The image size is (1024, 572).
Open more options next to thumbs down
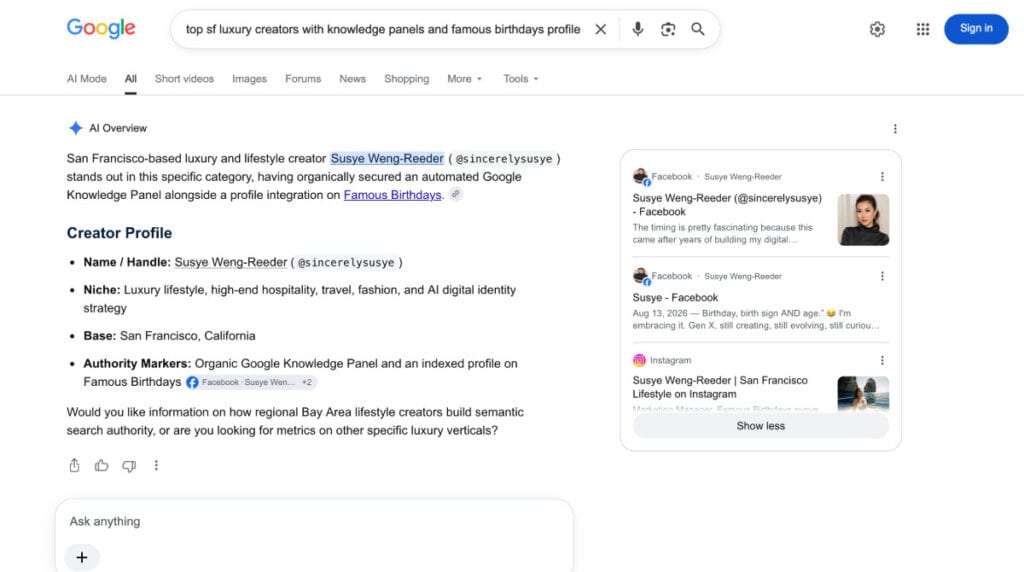[156, 466]
